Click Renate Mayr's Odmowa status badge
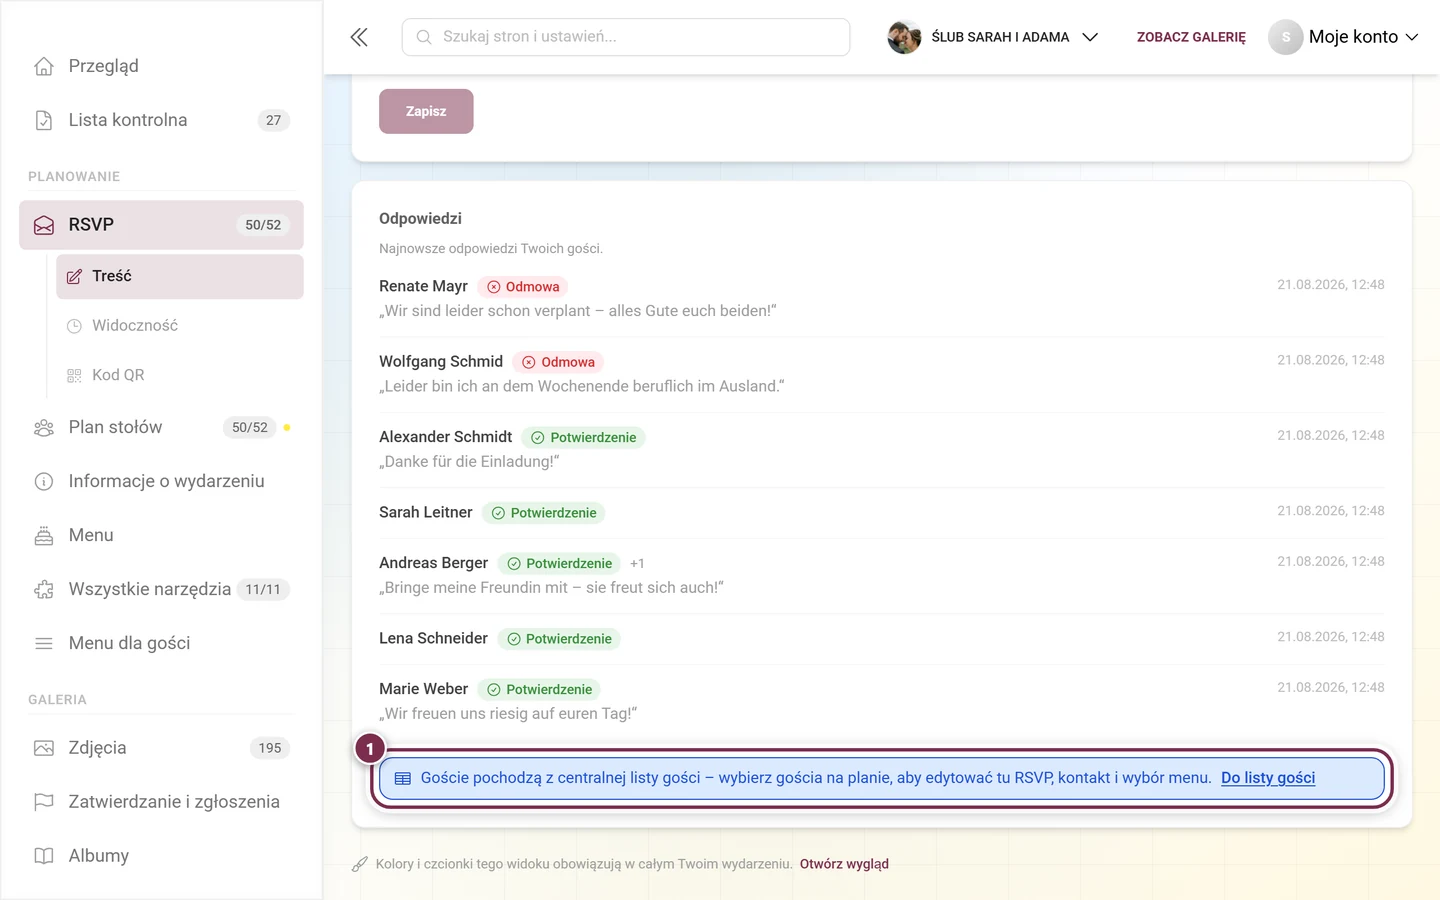This screenshot has width=1440, height=900. pyautogui.click(x=523, y=287)
